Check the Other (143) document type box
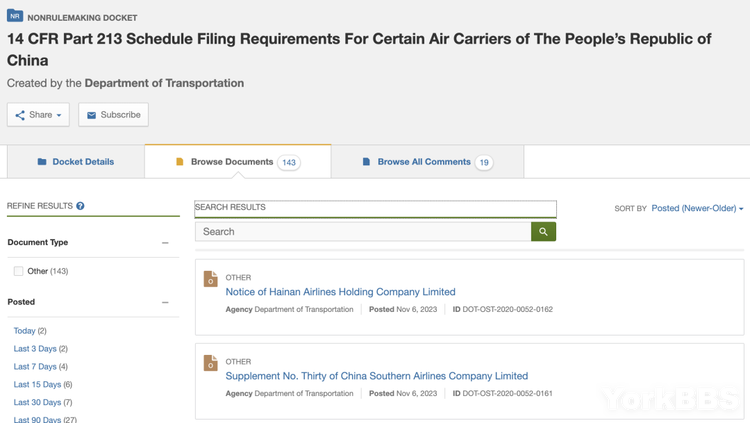This screenshot has height=423, width=750. click(x=19, y=271)
